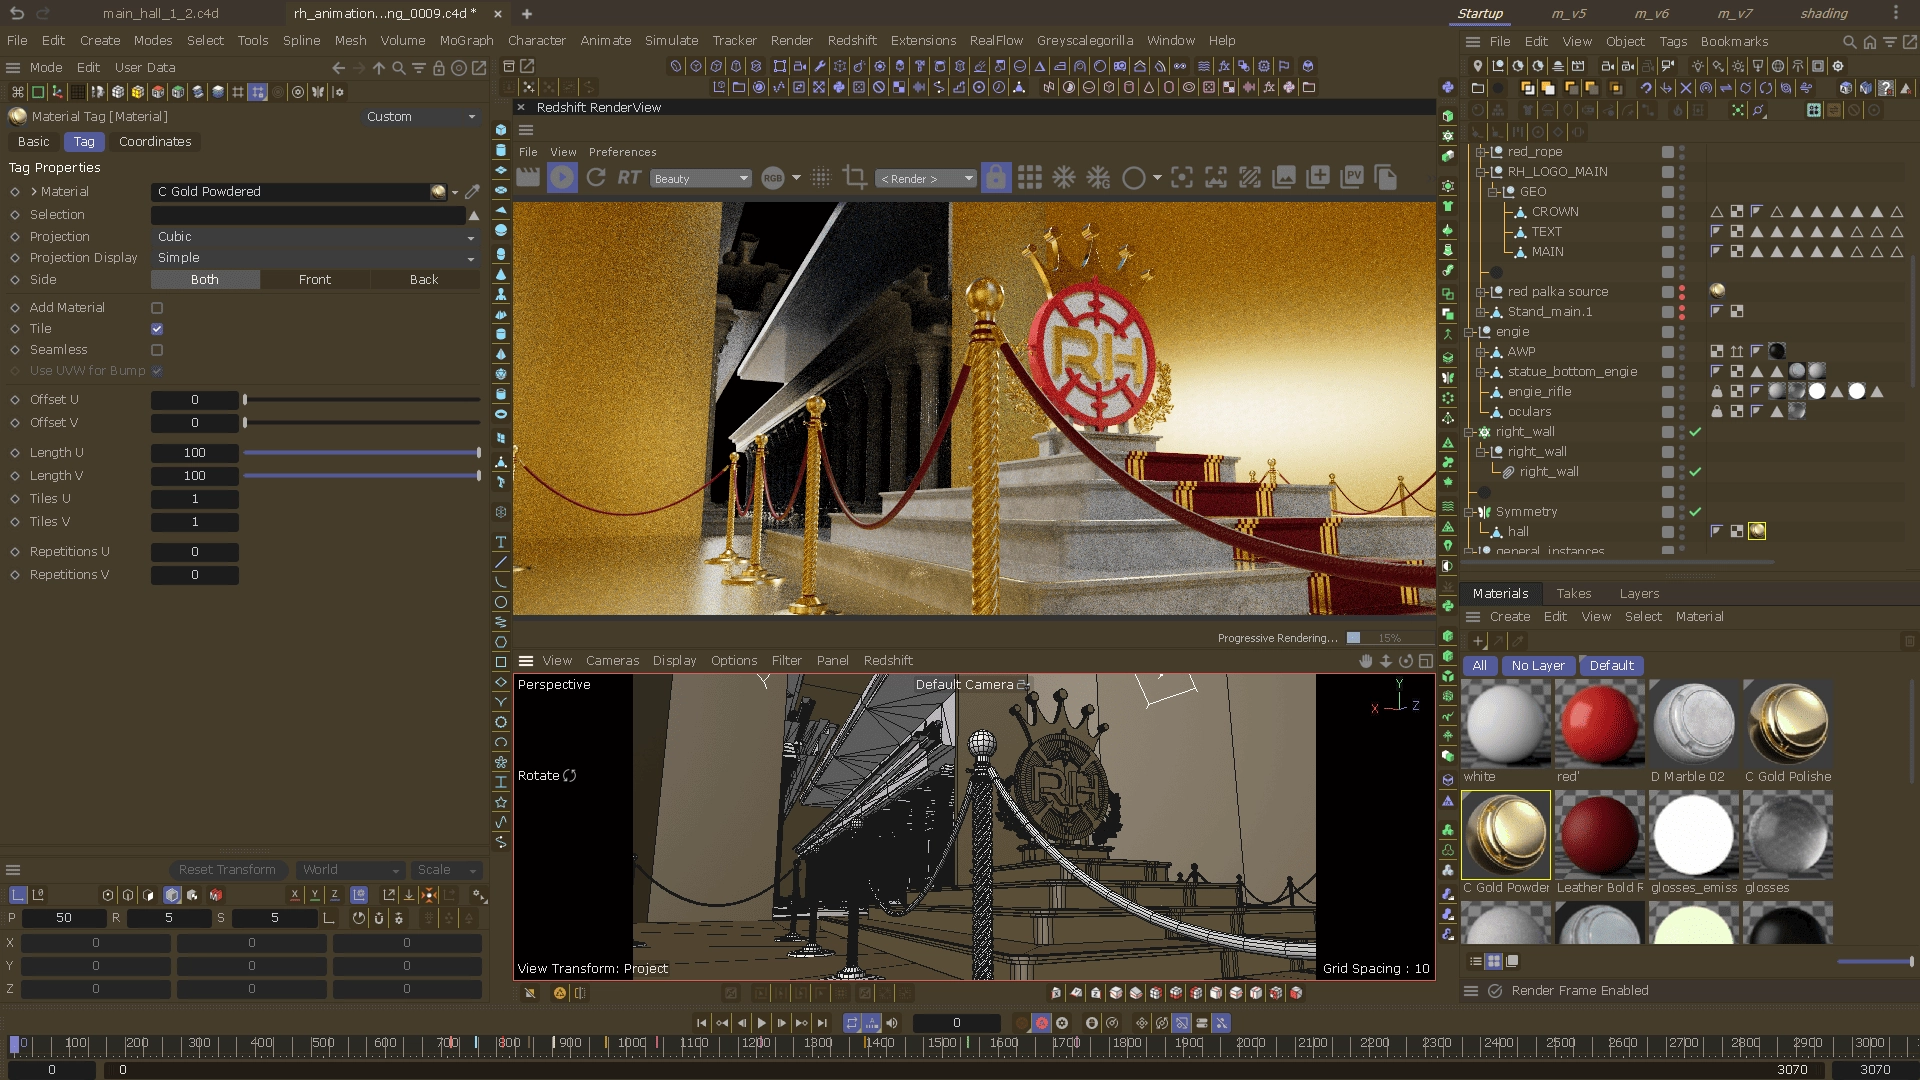The image size is (1920, 1080).
Task: Toggle editor visibility dot for red_rope
Action: (x=1682, y=149)
